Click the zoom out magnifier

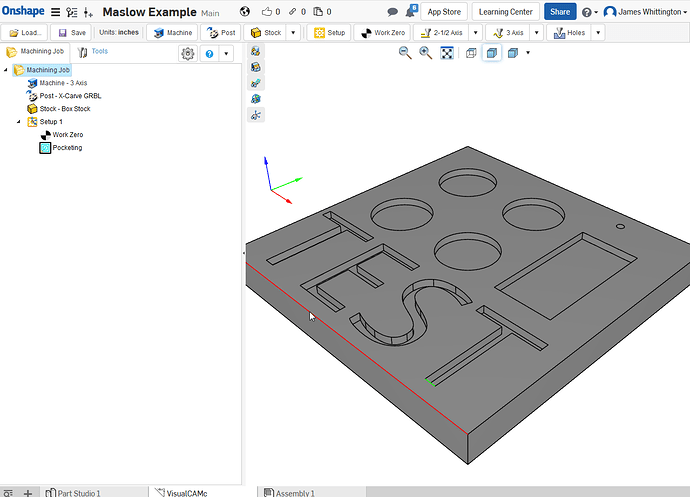[x=405, y=53]
